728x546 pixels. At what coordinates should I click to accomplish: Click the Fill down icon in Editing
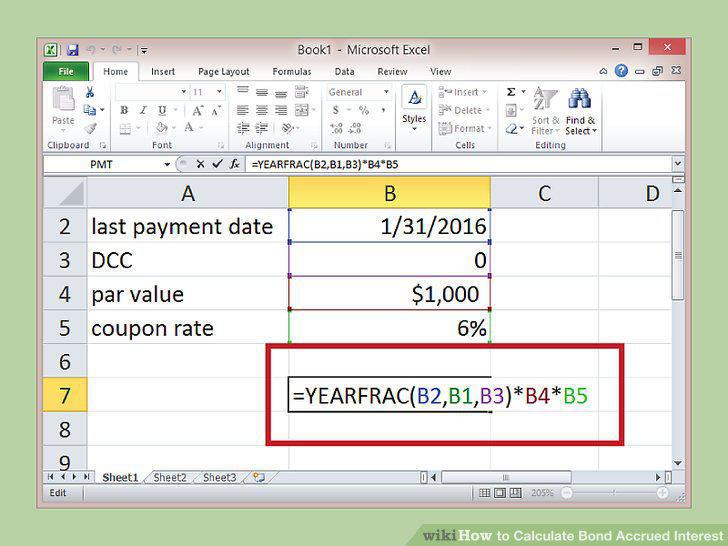(x=511, y=110)
